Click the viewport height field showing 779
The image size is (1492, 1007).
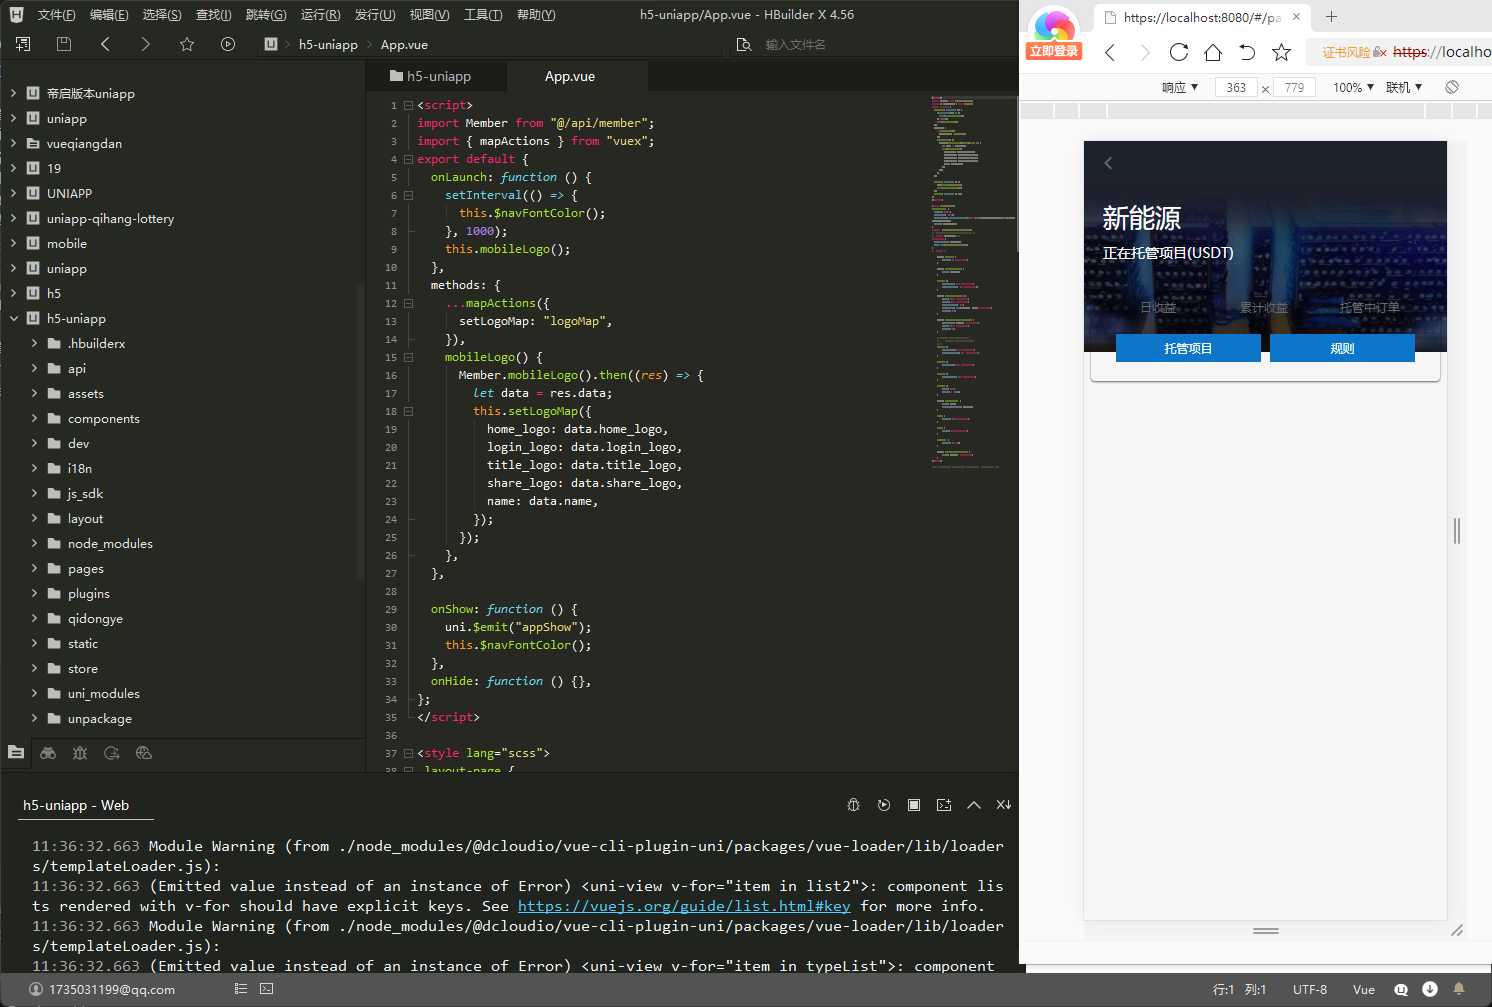(1294, 87)
